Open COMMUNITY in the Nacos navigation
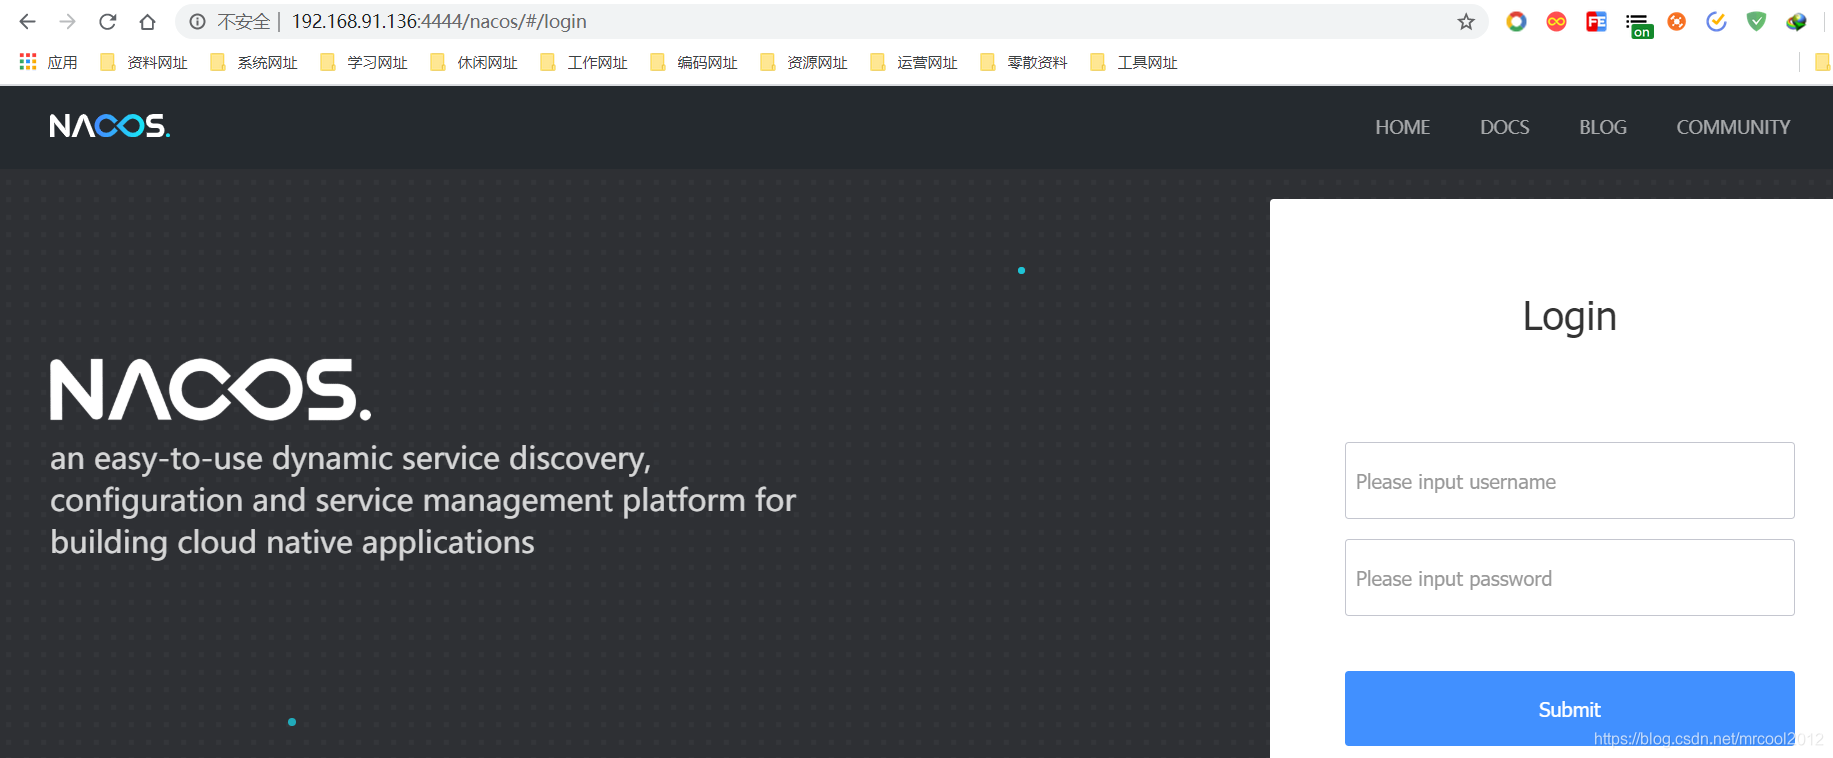 pos(1733,127)
